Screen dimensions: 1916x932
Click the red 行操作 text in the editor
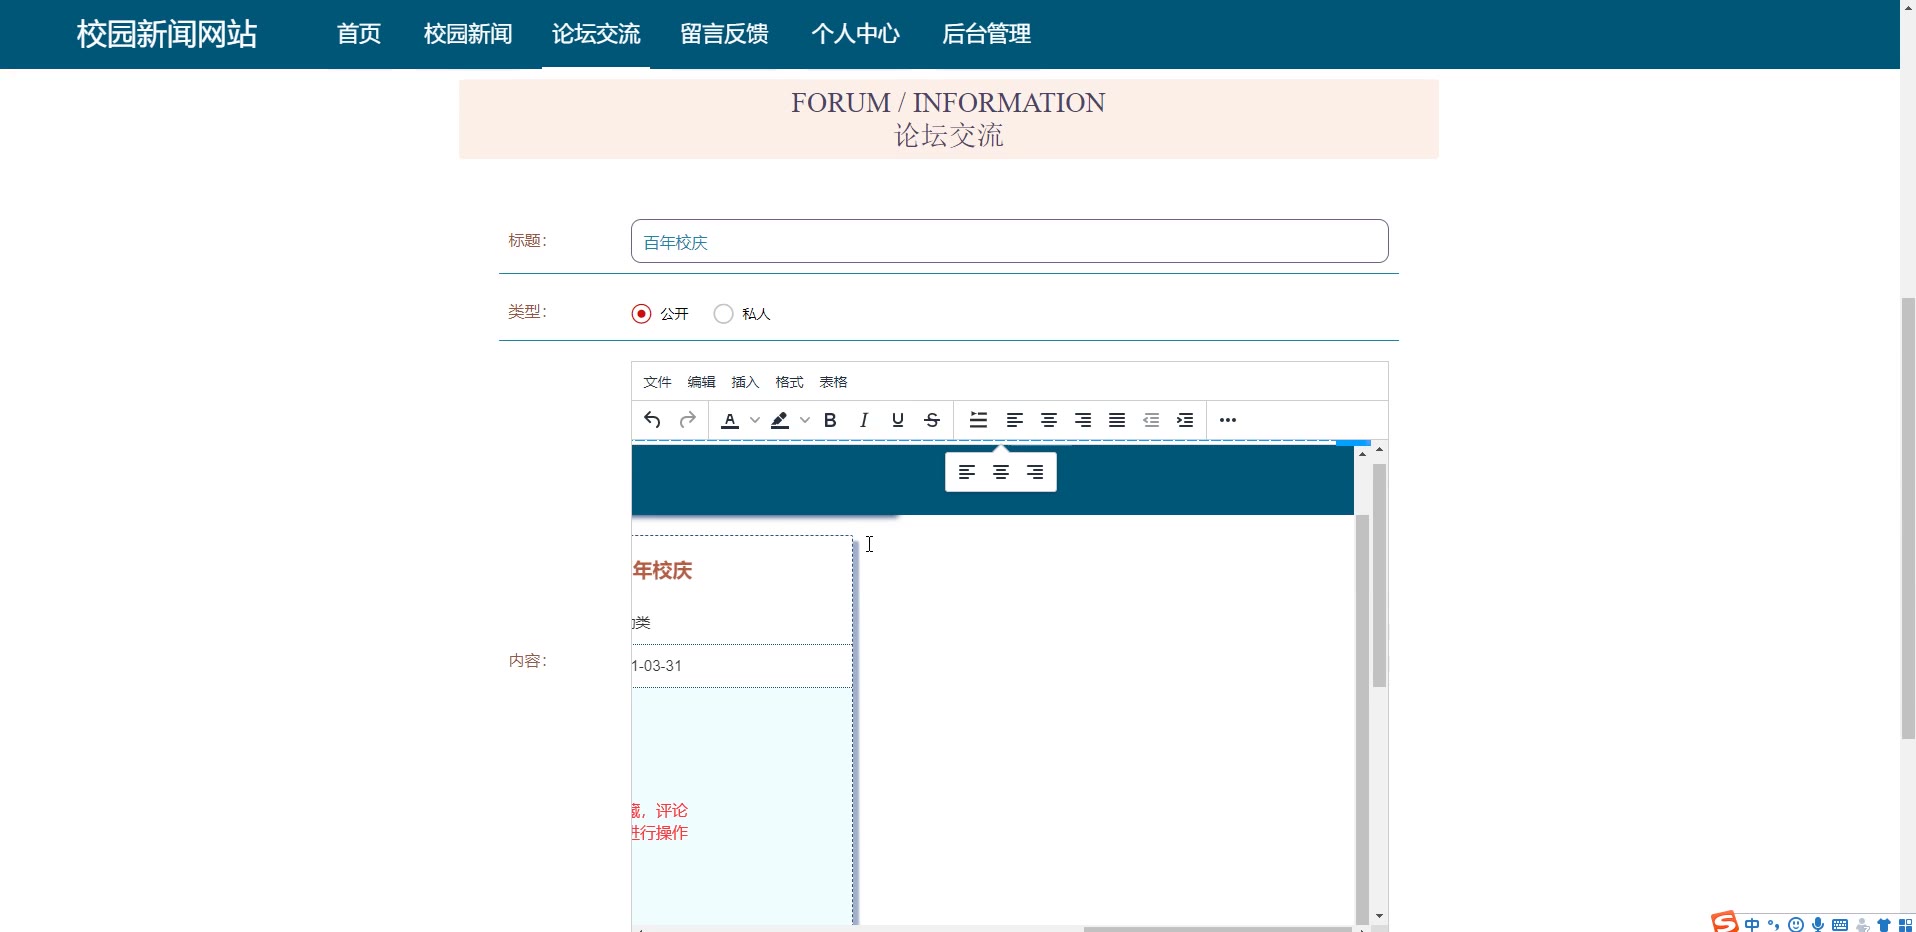(662, 833)
